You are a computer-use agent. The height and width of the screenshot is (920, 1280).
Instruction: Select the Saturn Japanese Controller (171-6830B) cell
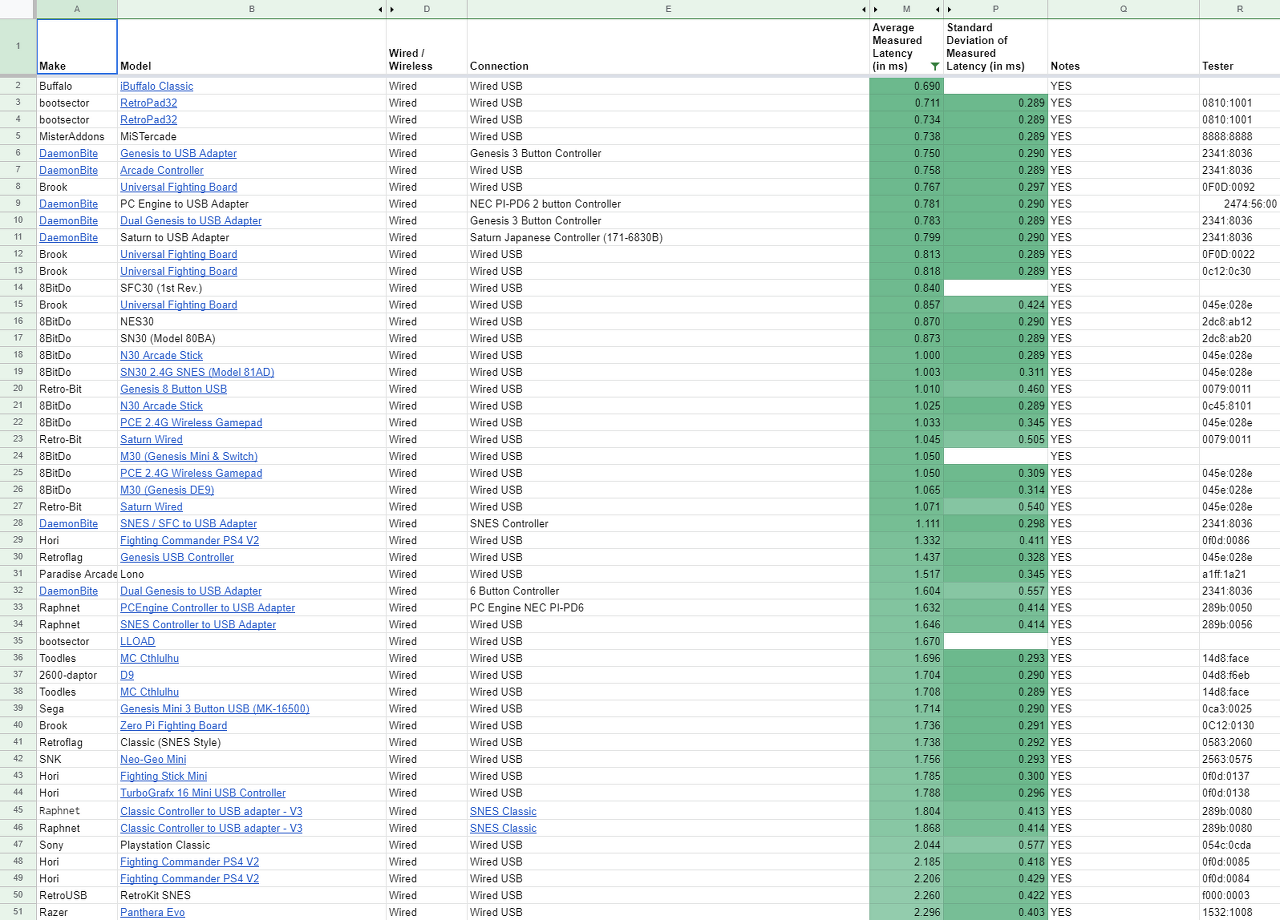pos(668,237)
